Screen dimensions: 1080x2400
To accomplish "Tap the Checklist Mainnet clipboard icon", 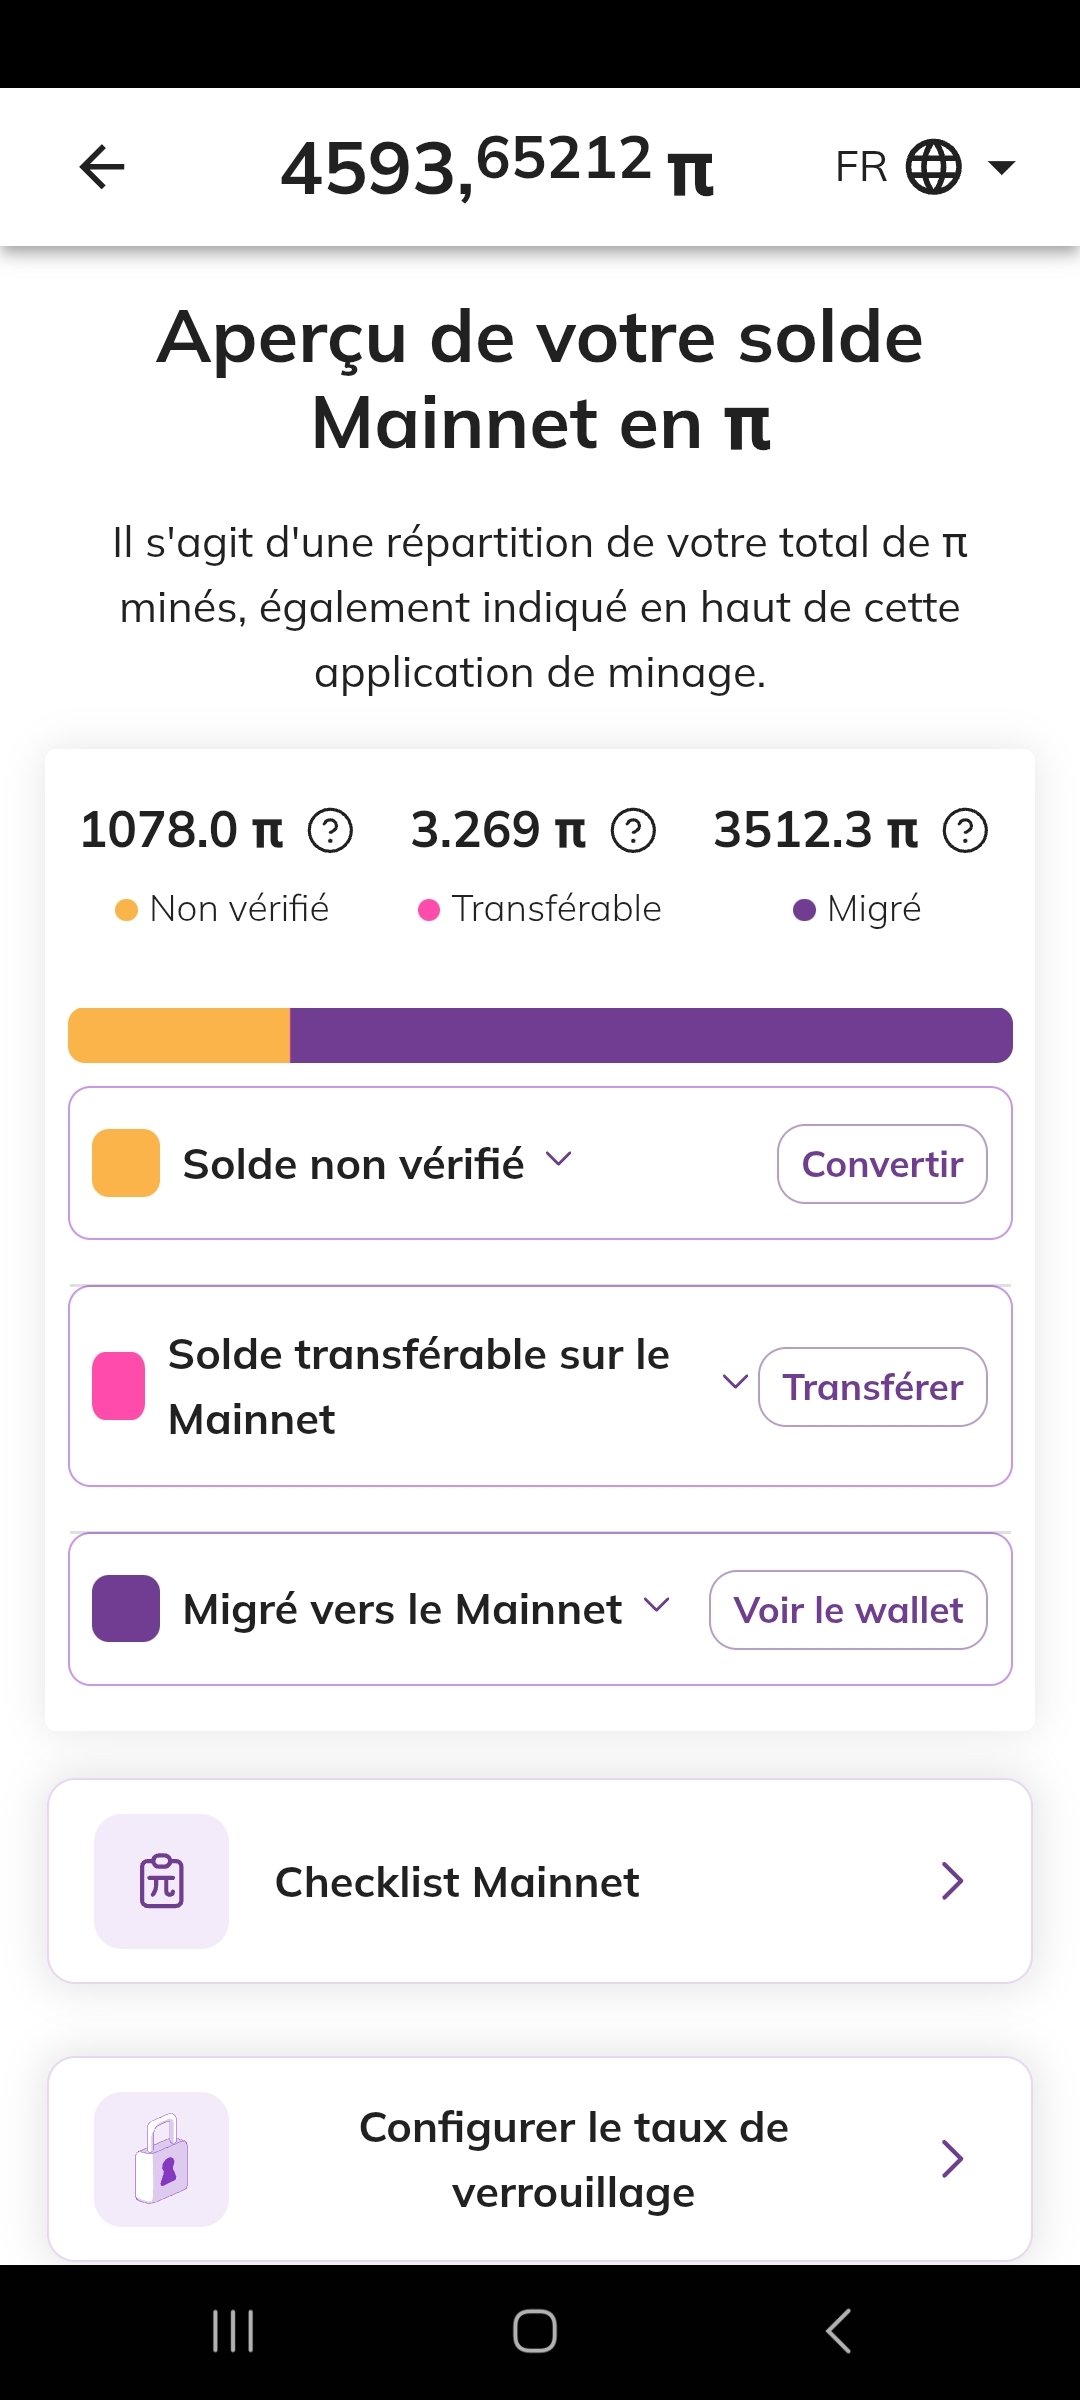I will [x=161, y=1881].
